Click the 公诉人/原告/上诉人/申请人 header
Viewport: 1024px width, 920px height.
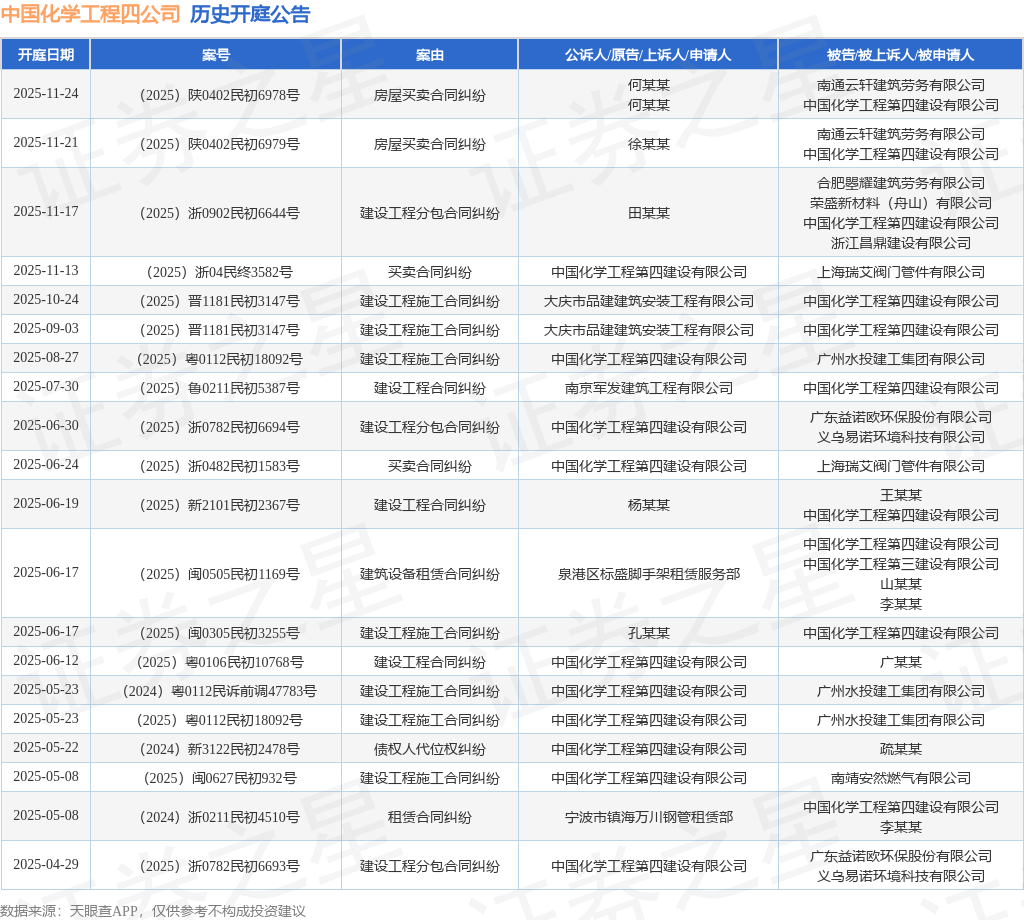point(648,55)
